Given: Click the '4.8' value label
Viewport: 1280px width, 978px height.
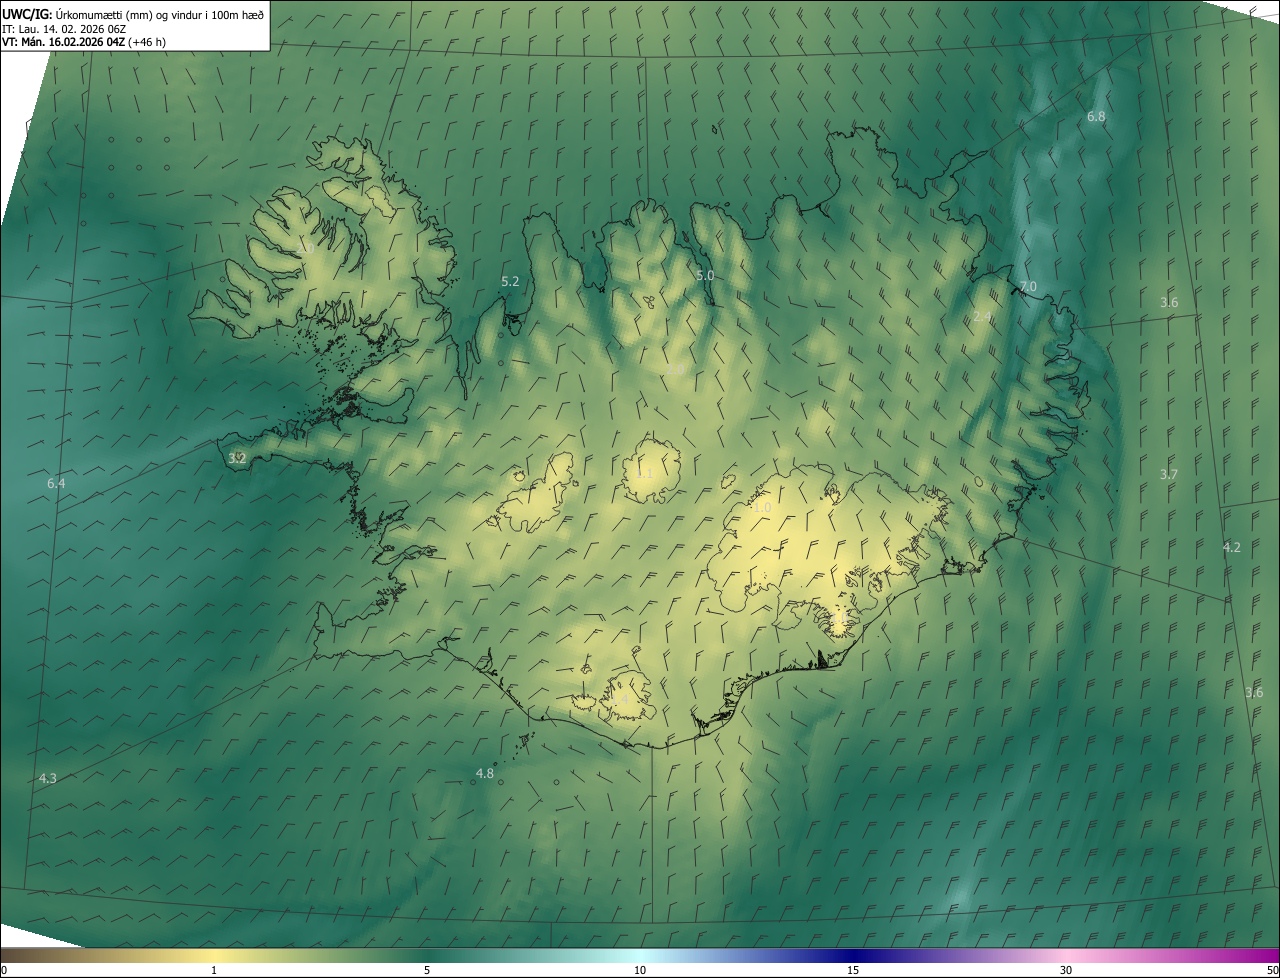Looking at the screenshot, I should pos(484,773).
